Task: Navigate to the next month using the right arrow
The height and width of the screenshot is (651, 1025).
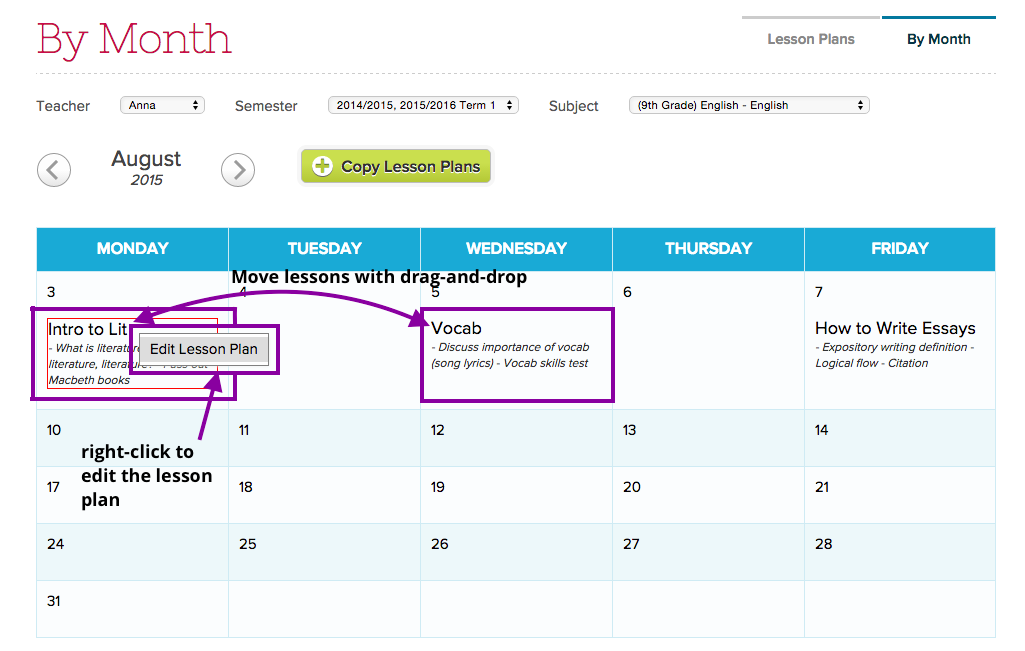Action: [238, 169]
